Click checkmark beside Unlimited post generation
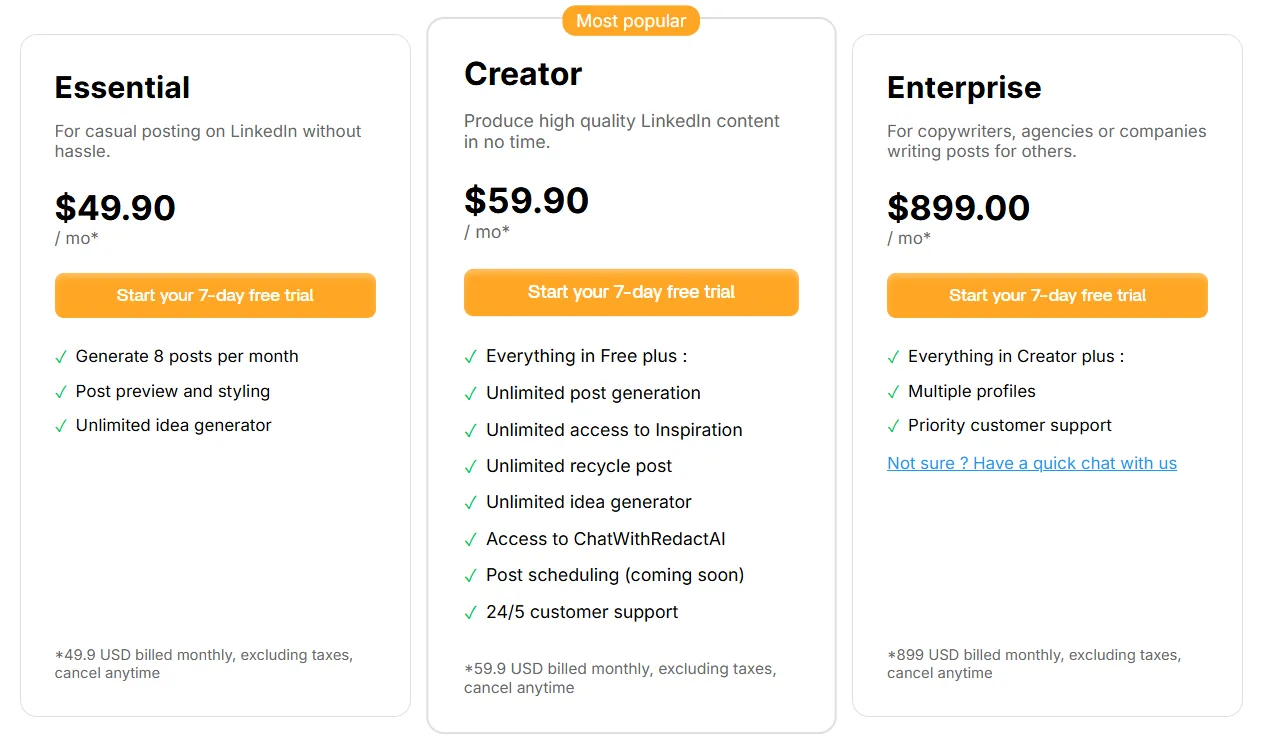Viewport: 1268px width, 752px height. (x=471, y=394)
